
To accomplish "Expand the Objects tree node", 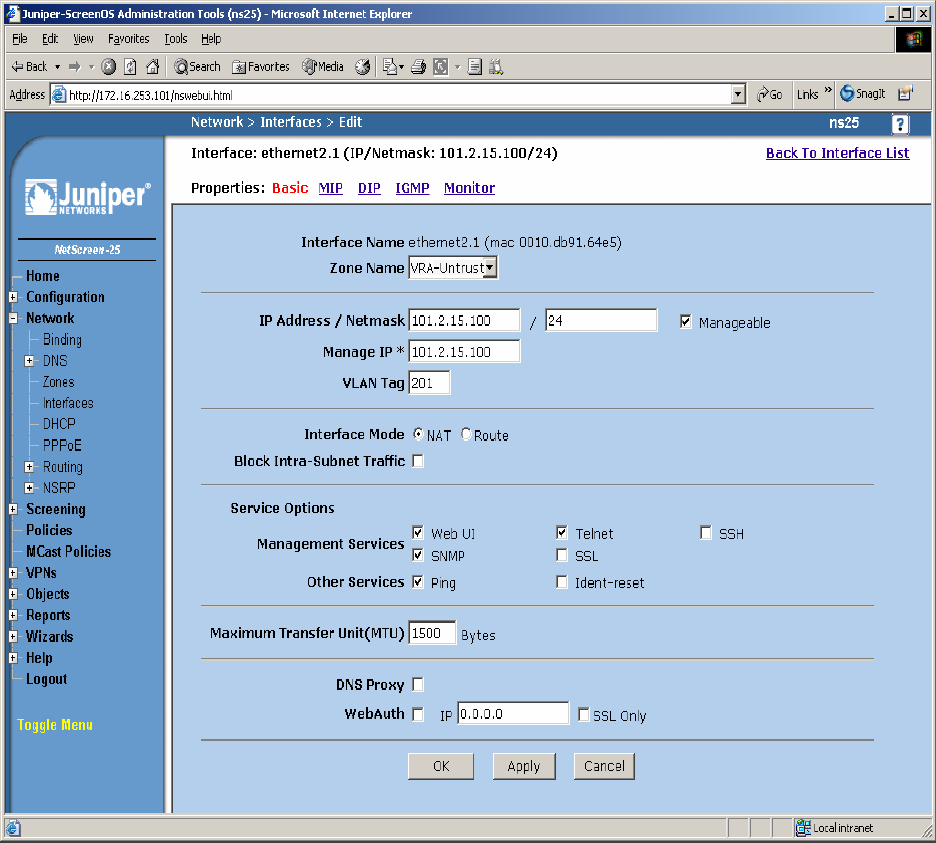I will click(x=13, y=594).
